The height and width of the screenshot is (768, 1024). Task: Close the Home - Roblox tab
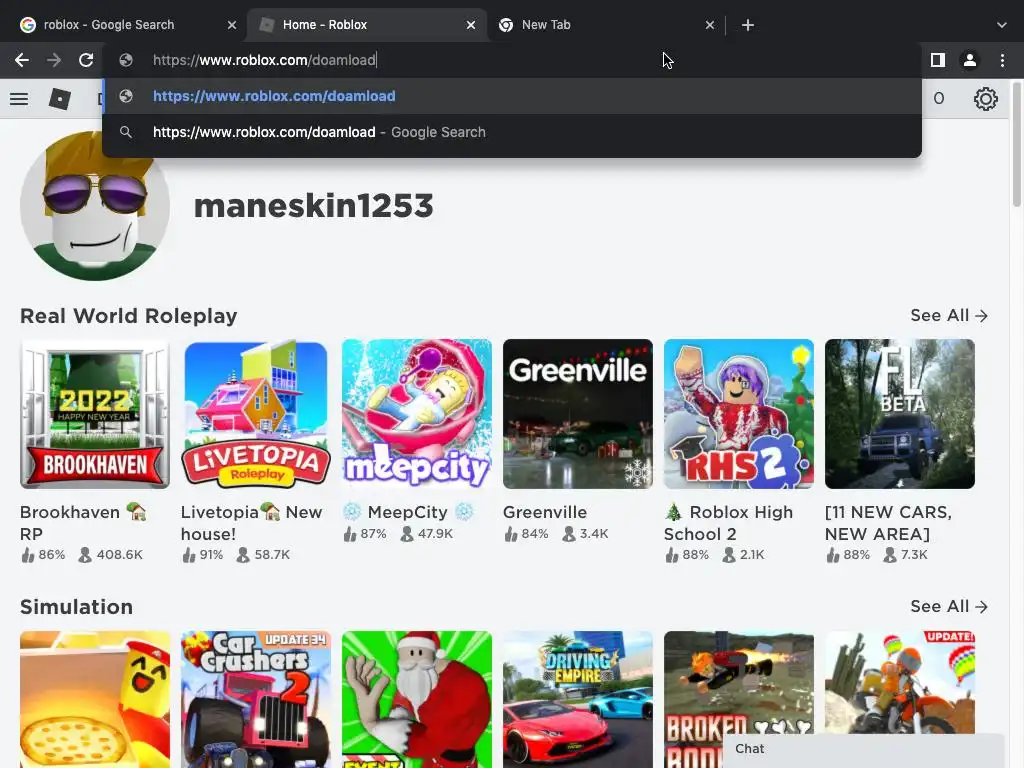(471, 25)
